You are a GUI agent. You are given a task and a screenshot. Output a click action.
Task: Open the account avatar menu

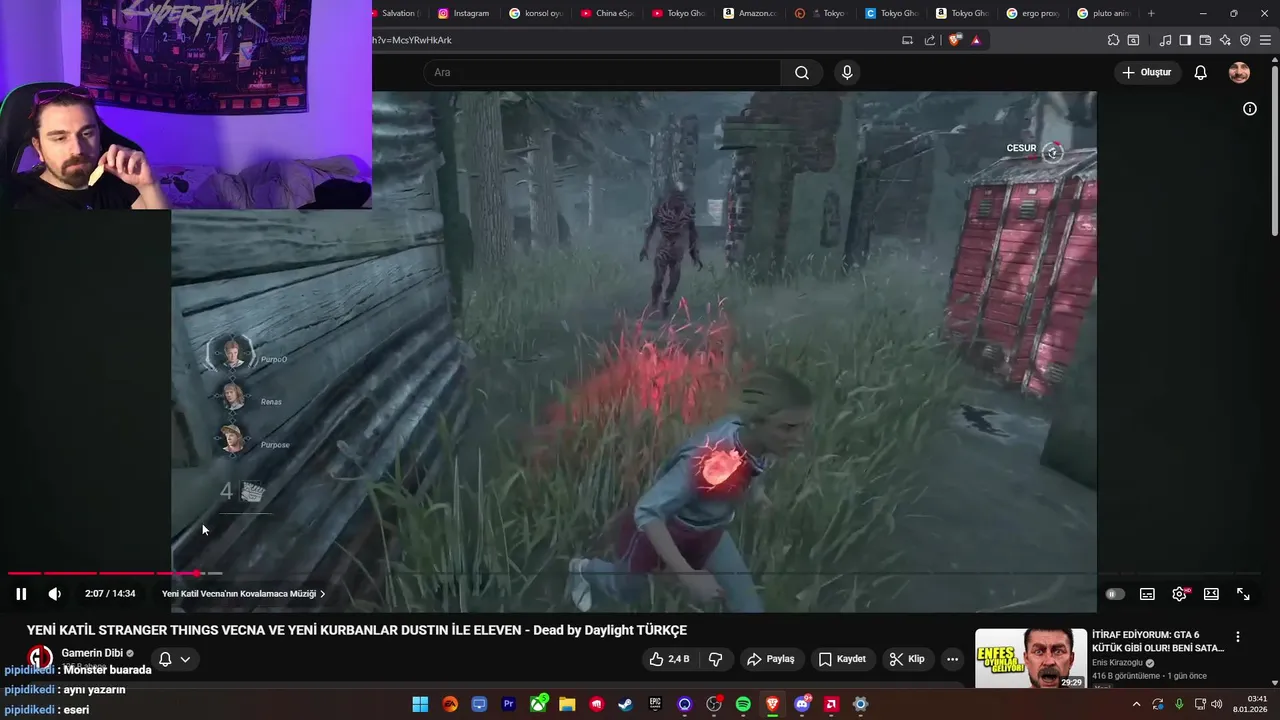[1239, 72]
